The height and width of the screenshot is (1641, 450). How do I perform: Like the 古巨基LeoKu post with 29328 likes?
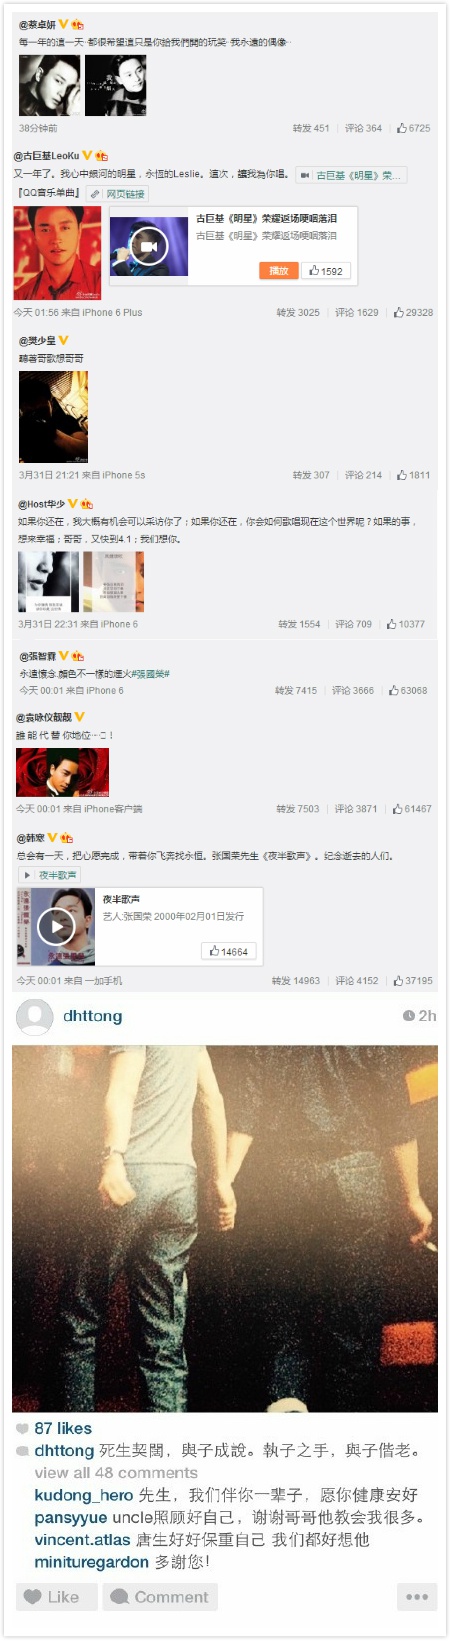[413, 312]
